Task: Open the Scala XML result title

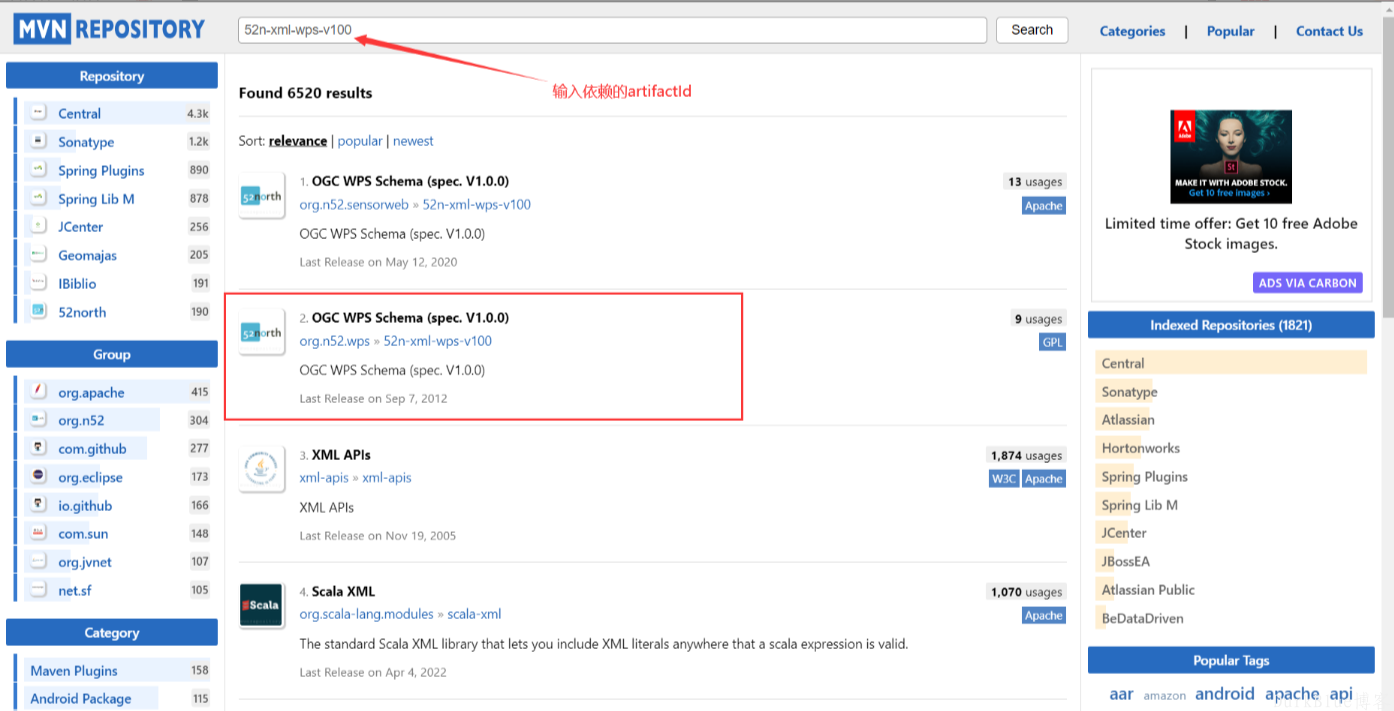Action: click(x=343, y=591)
